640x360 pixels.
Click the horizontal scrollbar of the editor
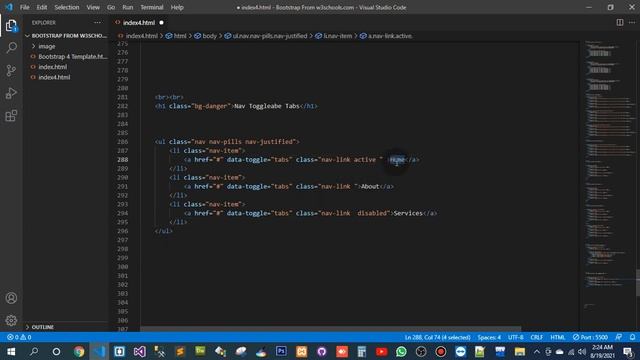pos(331,329)
